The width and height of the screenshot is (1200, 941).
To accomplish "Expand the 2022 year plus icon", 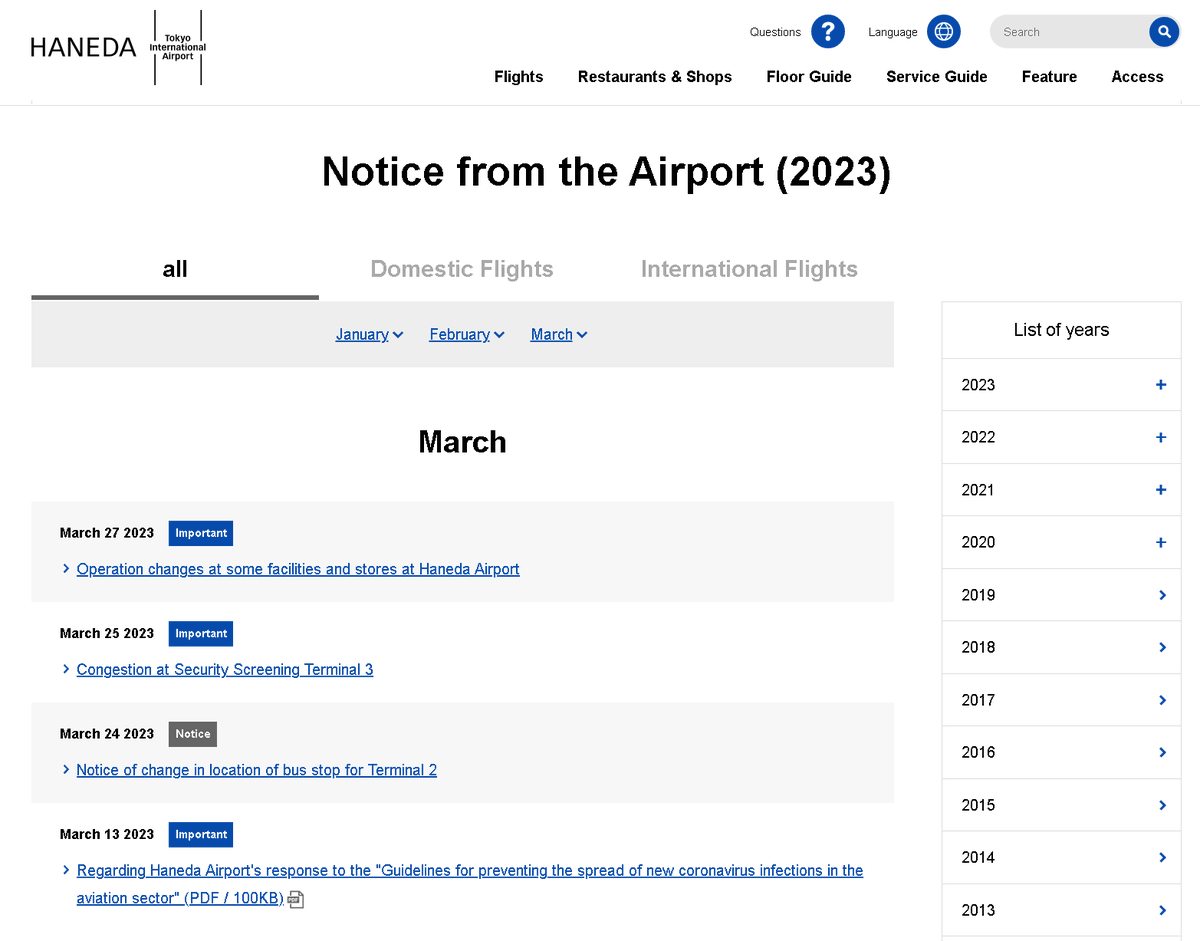I will (x=1161, y=437).
